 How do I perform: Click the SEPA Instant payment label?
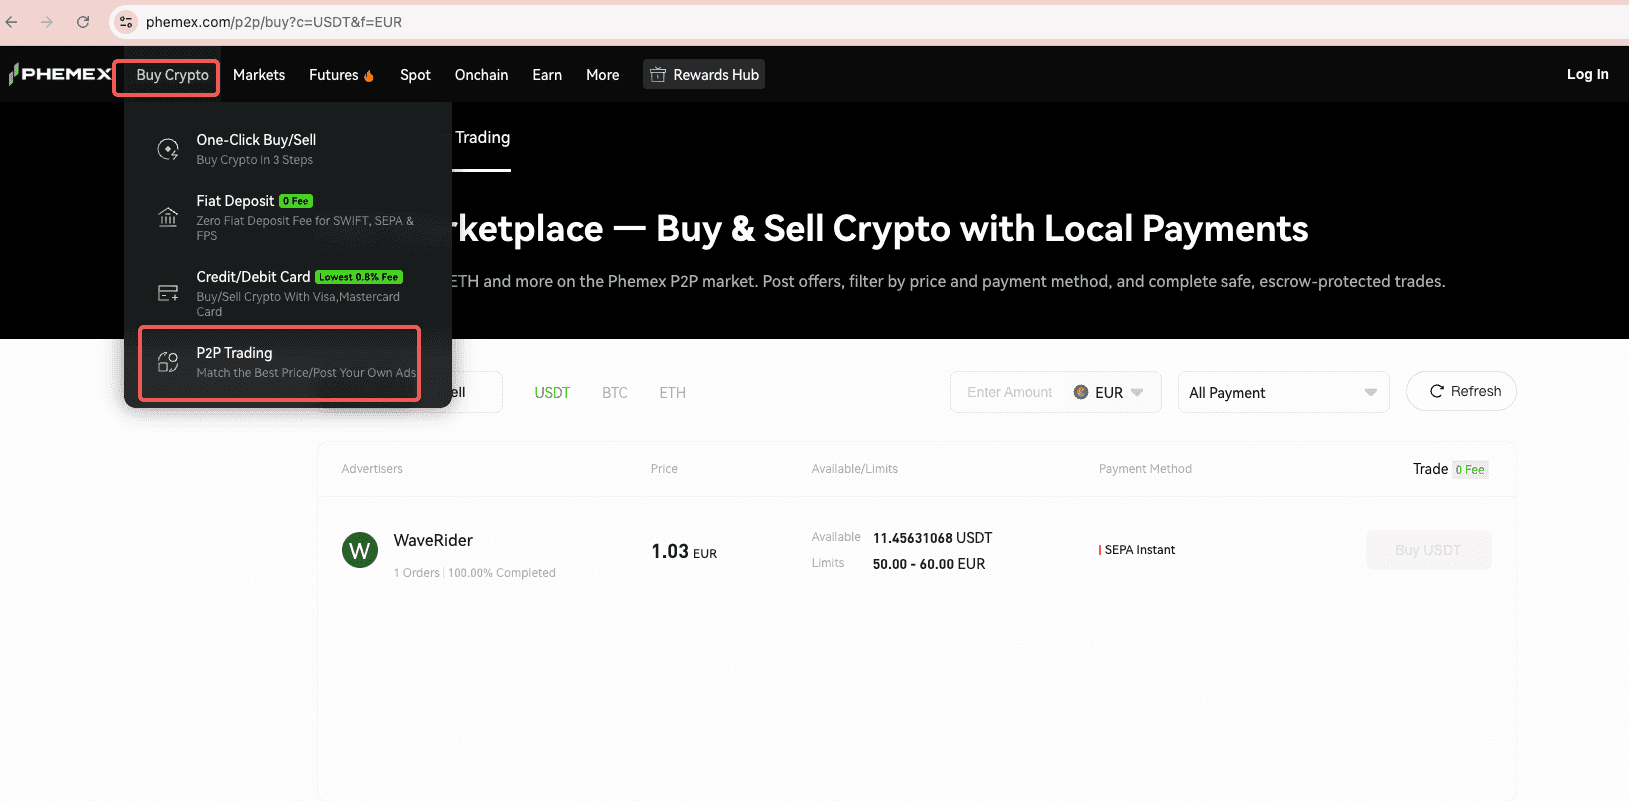point(1139,550)
